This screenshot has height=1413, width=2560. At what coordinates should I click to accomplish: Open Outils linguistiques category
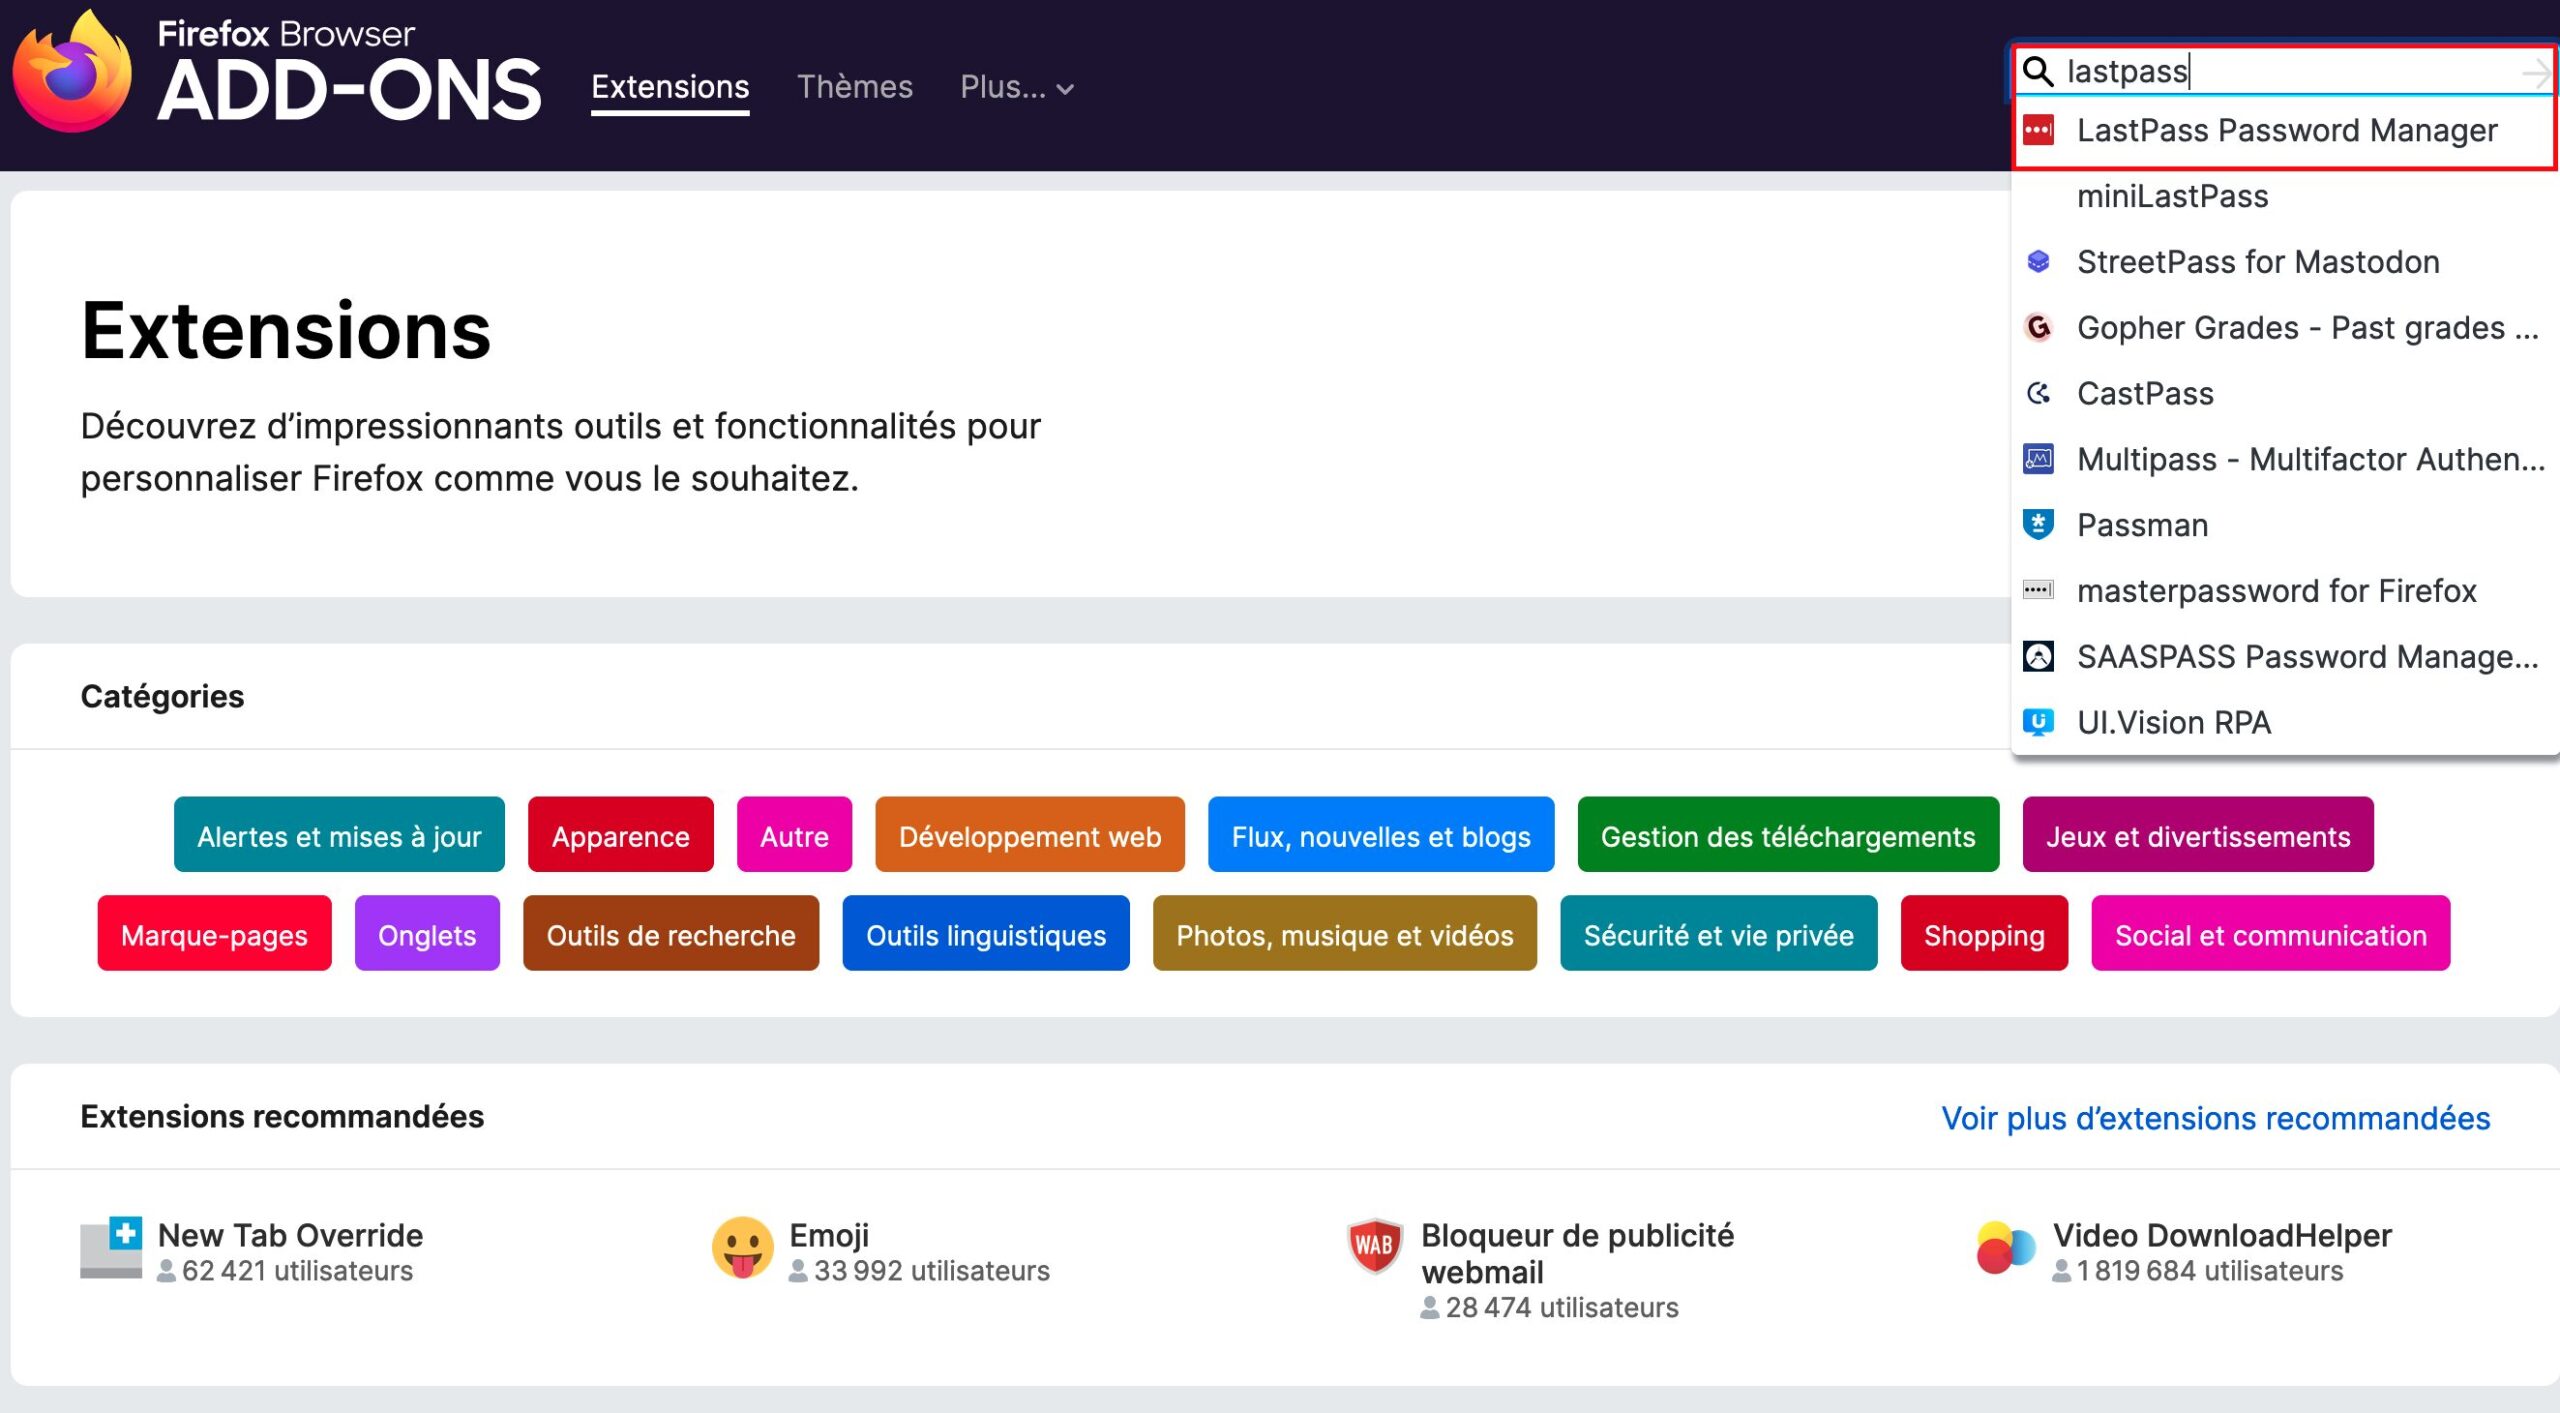(986, 934)
